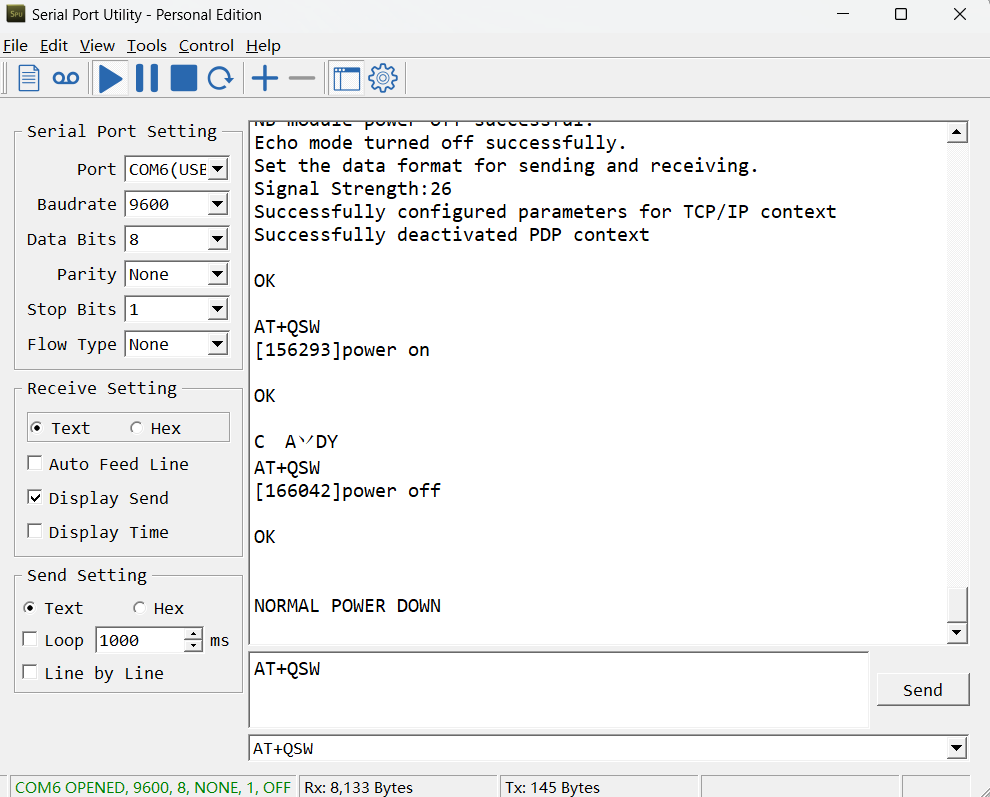Click the Echo mode turned off log line

pyautogui.click(x=440, y=143)
